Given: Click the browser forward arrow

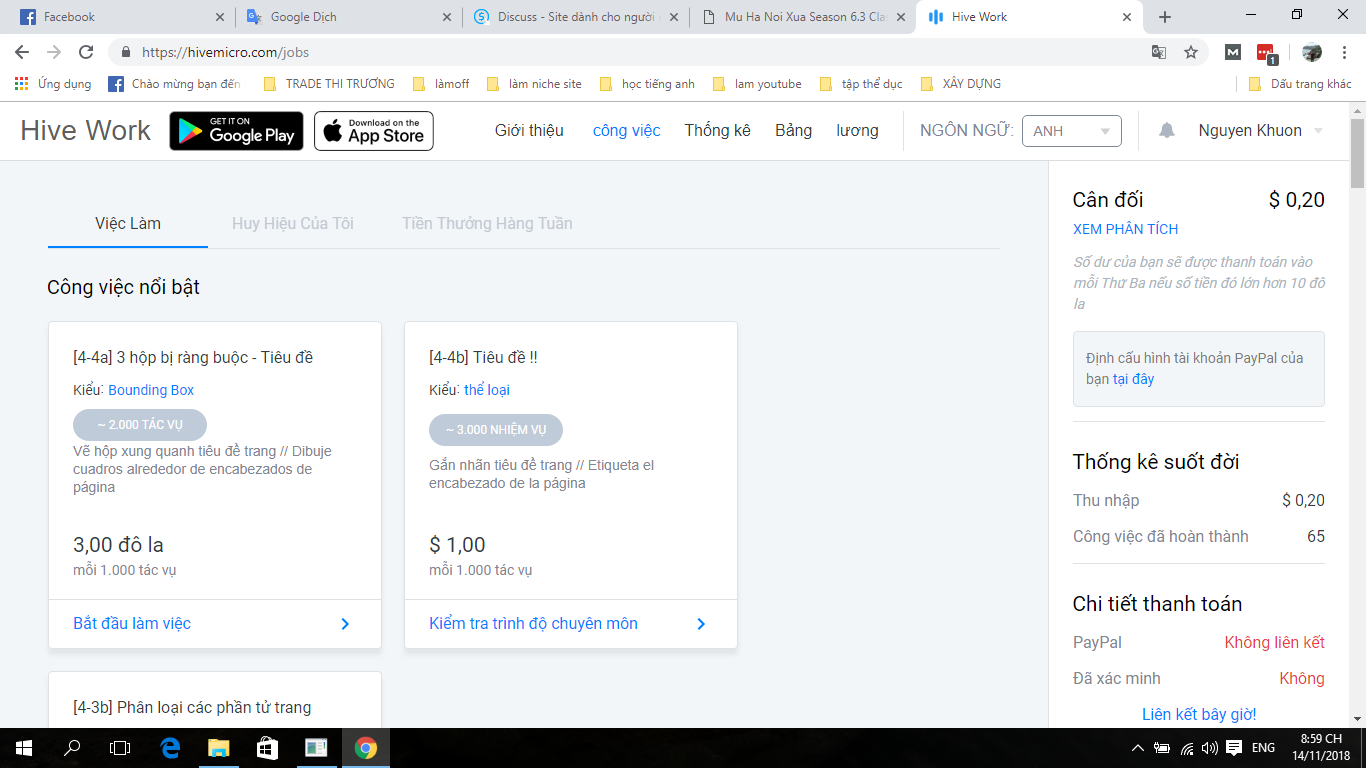Looking at the screenshot, I should (x=54, y=52).
